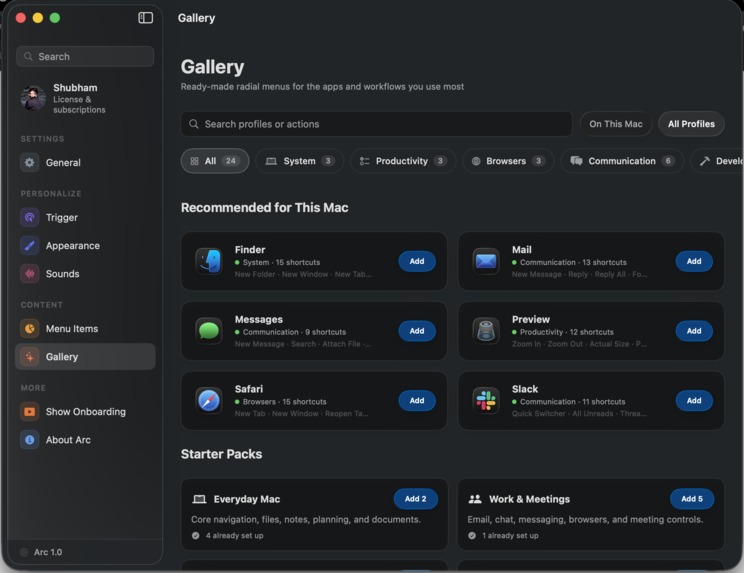Screen dimensions: 744x573
Task: Click Add 5 for Work & Meetings
Action: point(692,499)
